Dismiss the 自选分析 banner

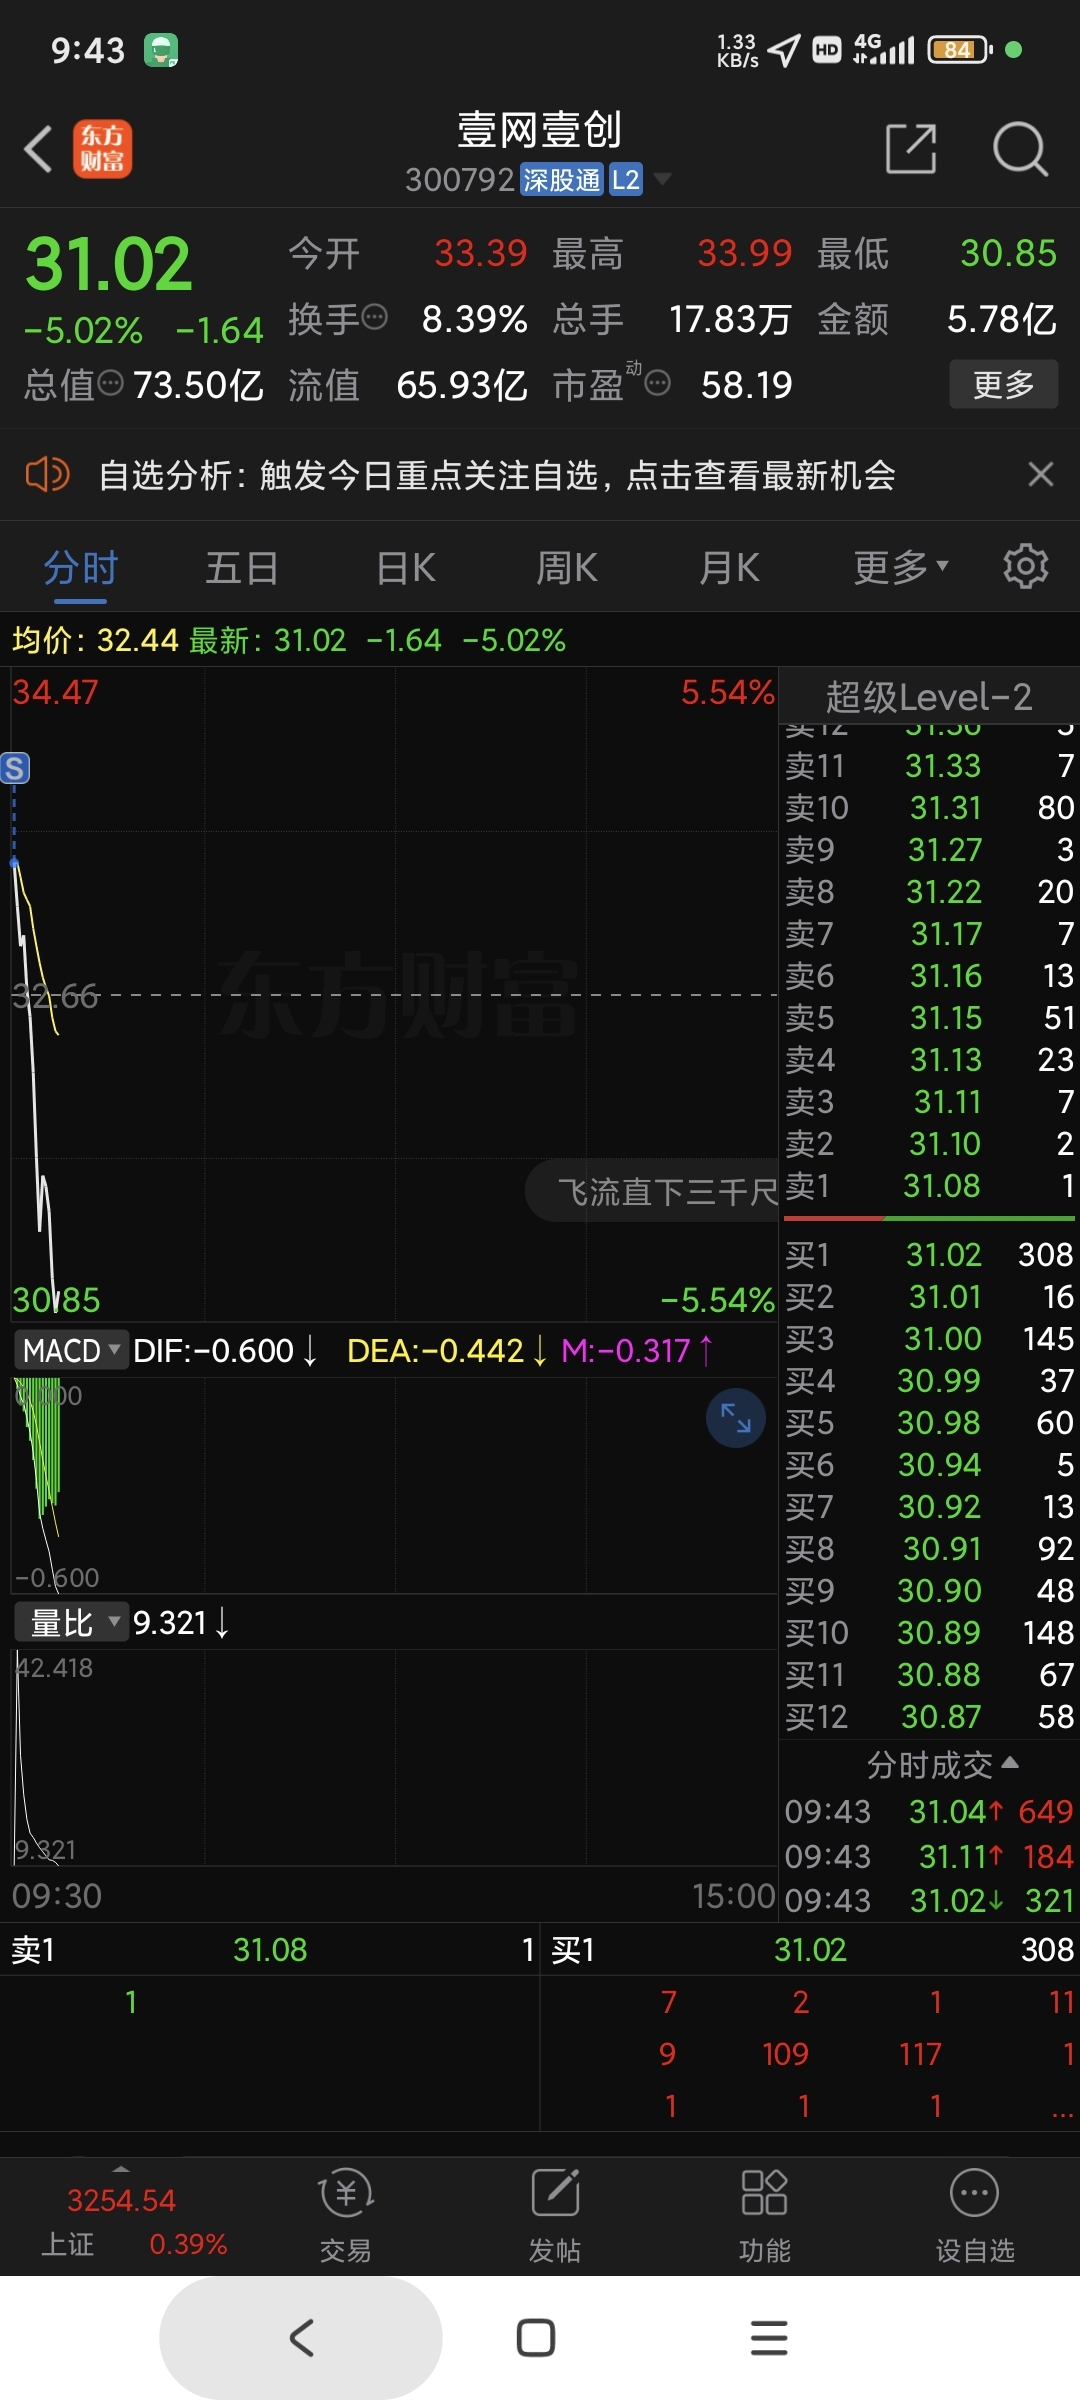pyautogui.click(x=1041, y=474)
